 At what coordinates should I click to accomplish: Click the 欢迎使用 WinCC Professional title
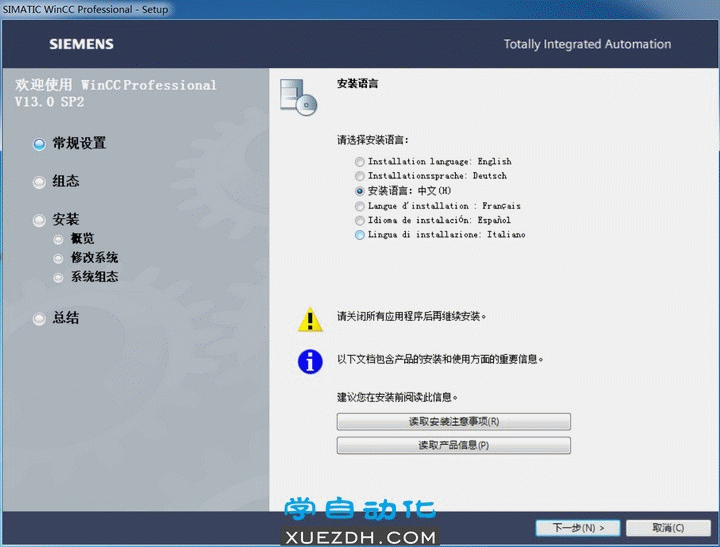(x=116, y=93)
